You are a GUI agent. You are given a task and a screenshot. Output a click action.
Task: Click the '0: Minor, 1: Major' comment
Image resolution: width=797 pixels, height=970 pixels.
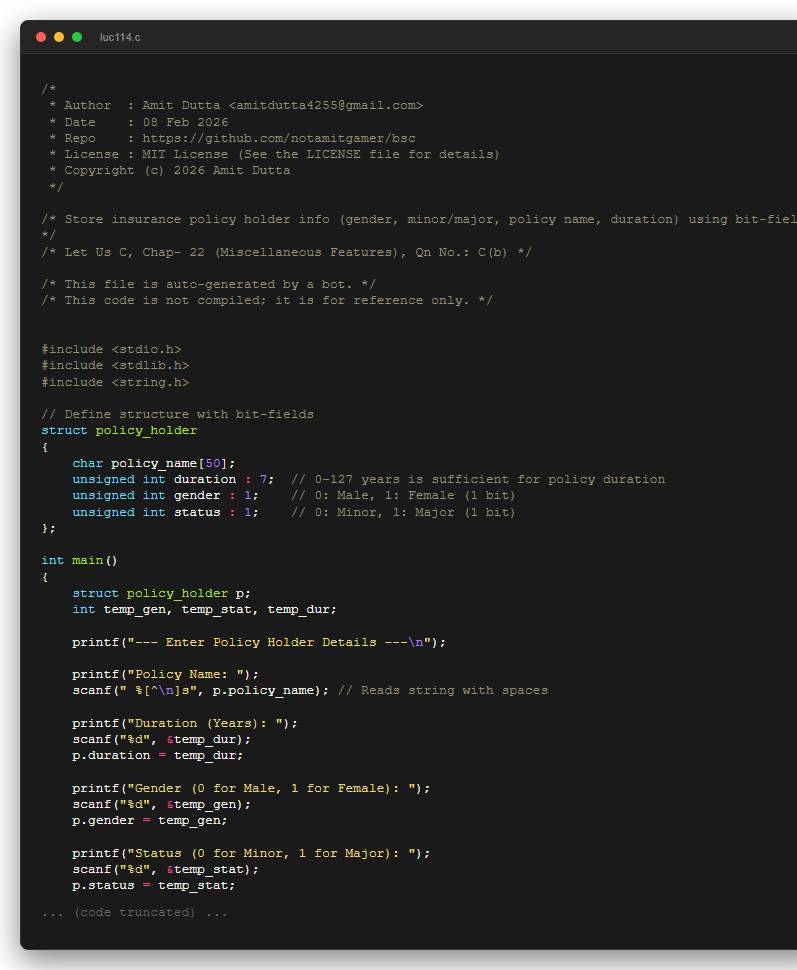click(x=403, y=512)
